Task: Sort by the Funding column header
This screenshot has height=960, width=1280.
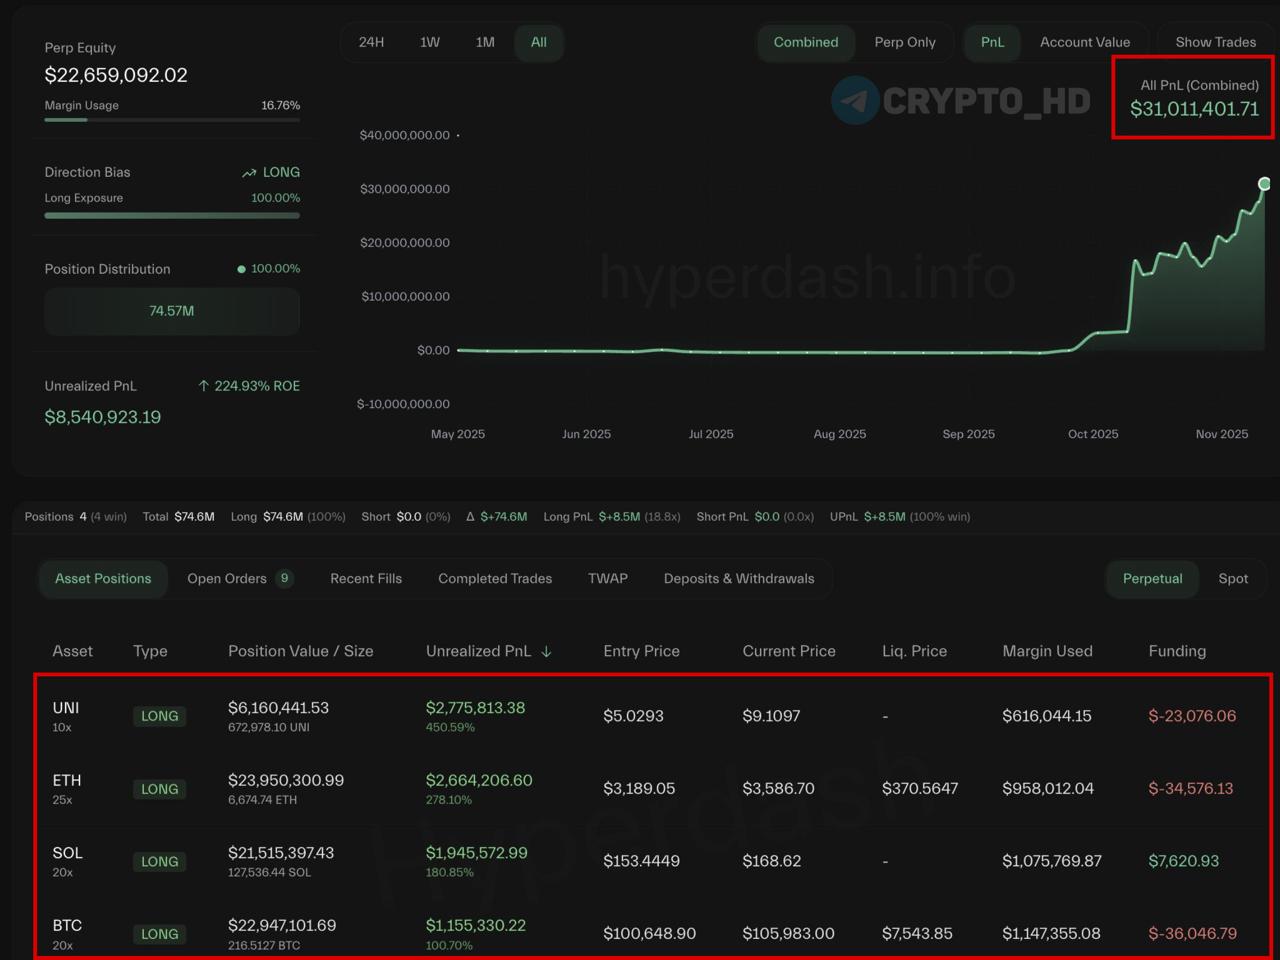Action: pos(1177,651)
